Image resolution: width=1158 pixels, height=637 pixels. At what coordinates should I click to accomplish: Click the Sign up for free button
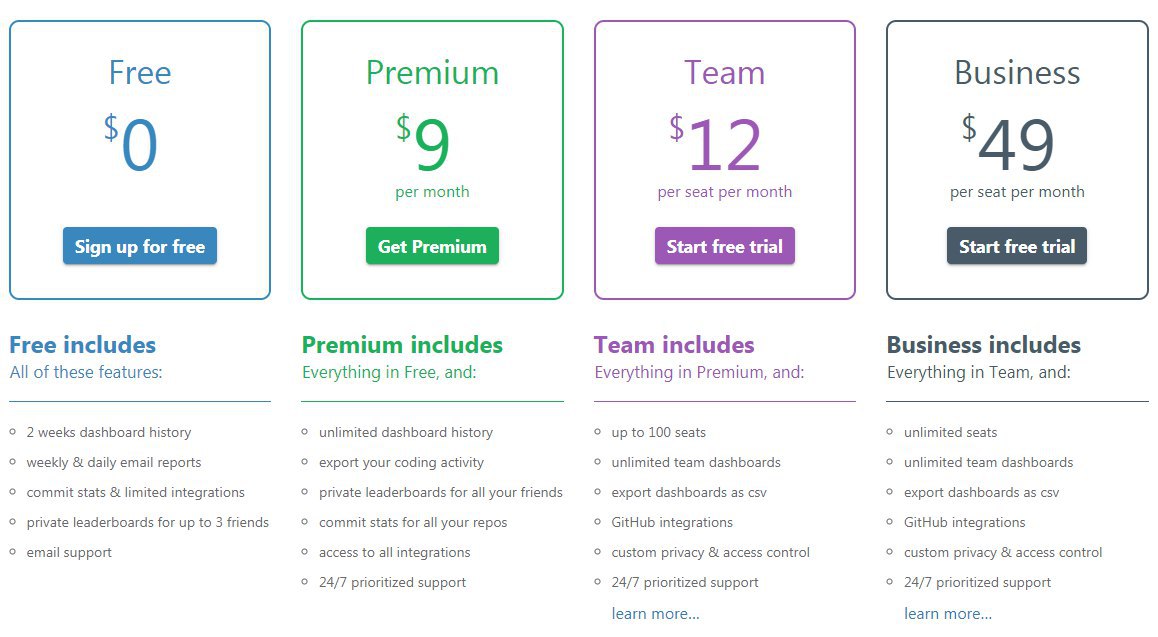click(x=140, y=246)
